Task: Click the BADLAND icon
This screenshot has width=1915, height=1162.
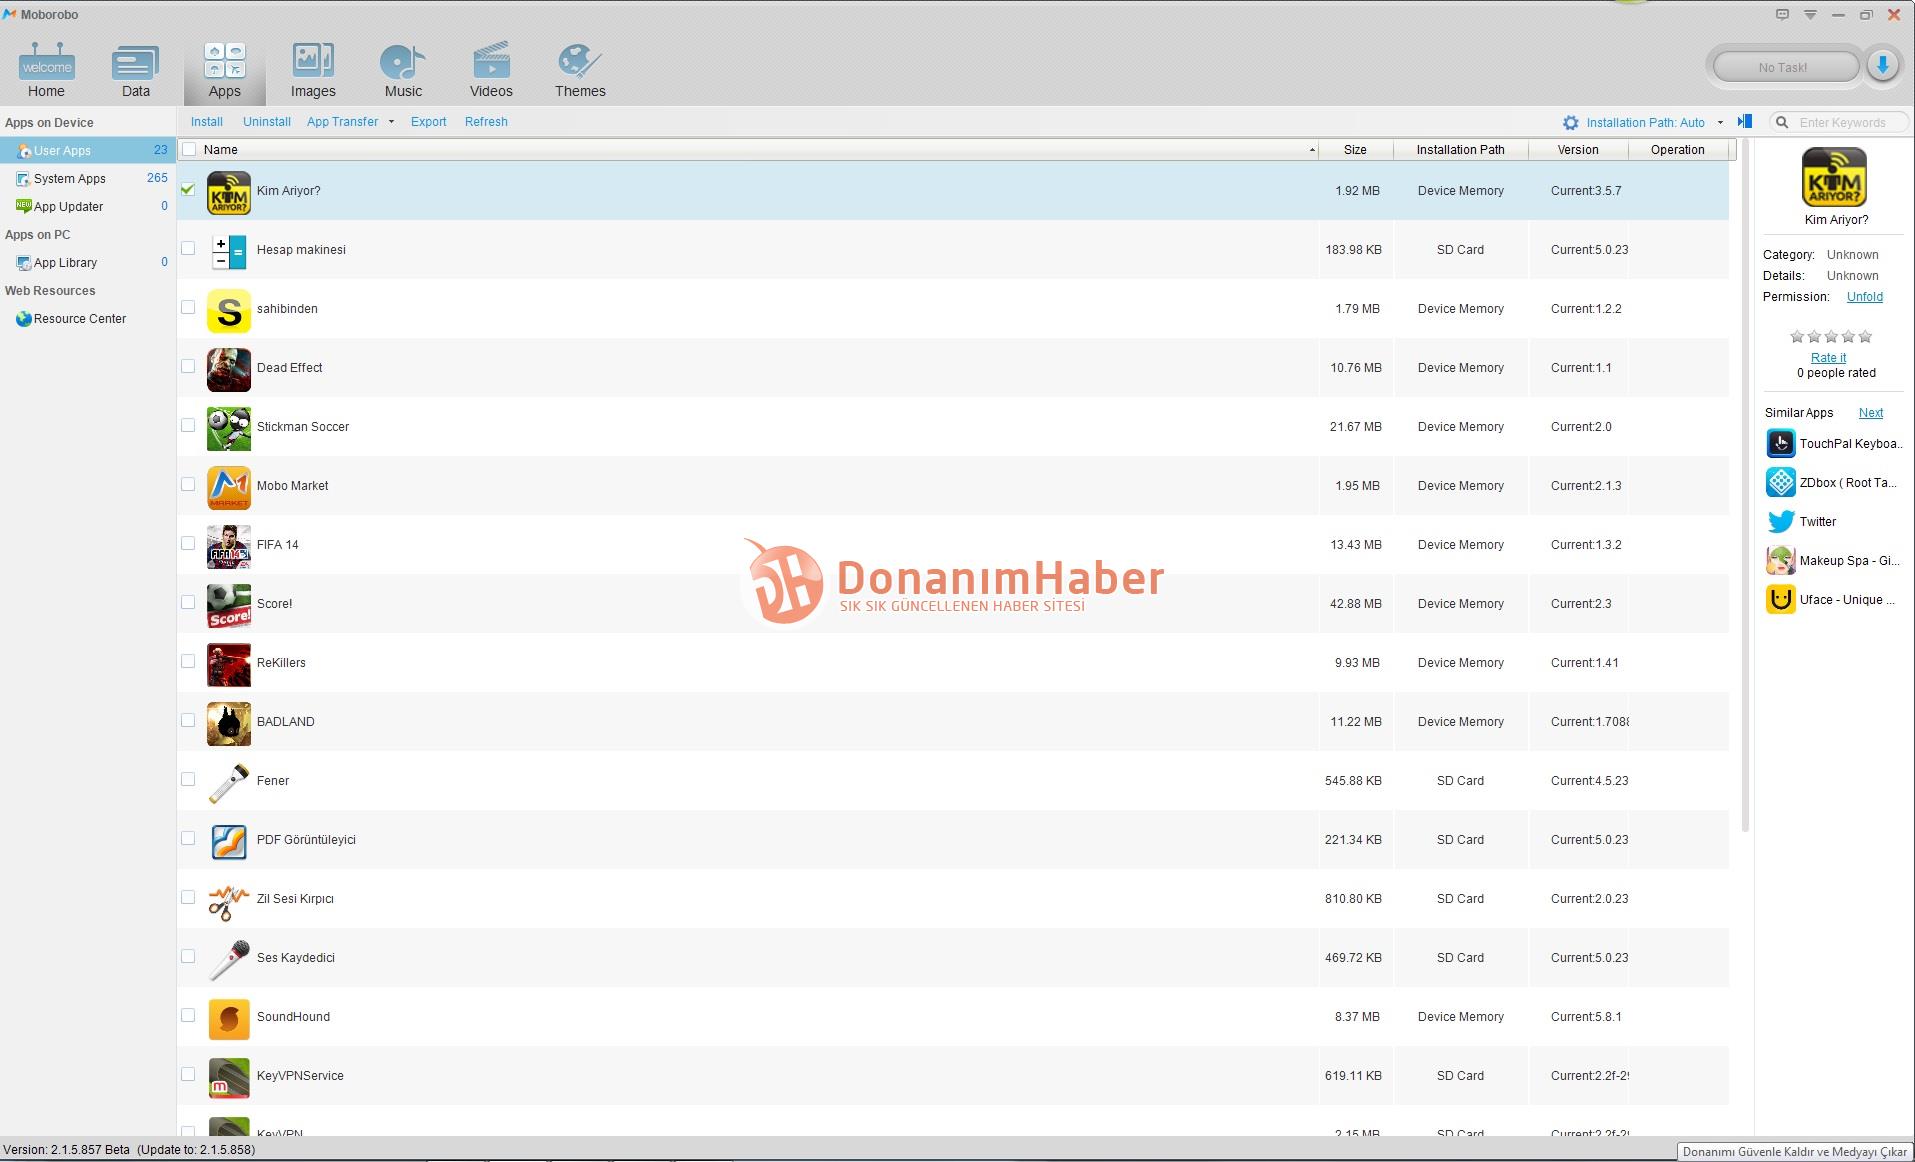Action: click(229, 724)
